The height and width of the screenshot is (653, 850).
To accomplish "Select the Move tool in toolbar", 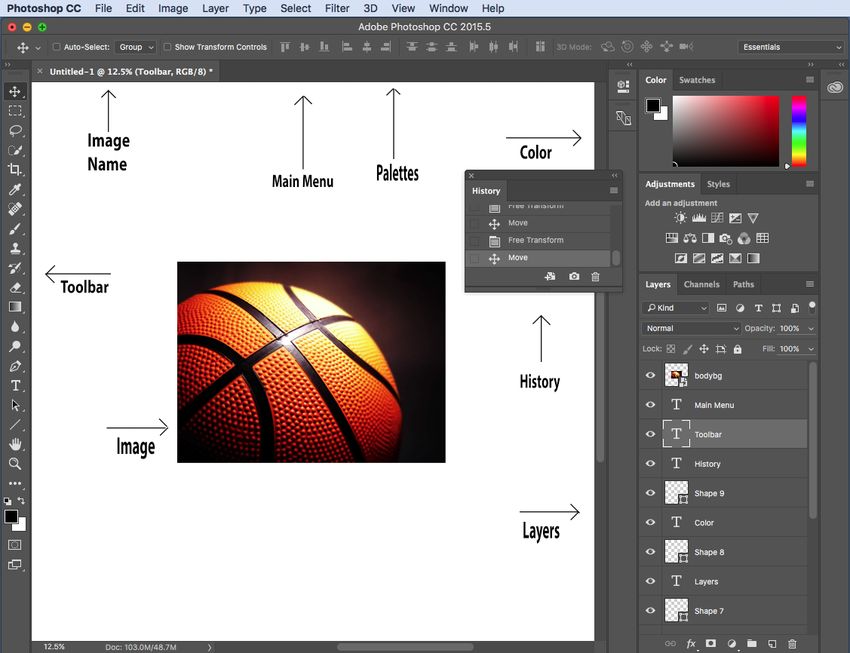I will (x=15, y=92).
